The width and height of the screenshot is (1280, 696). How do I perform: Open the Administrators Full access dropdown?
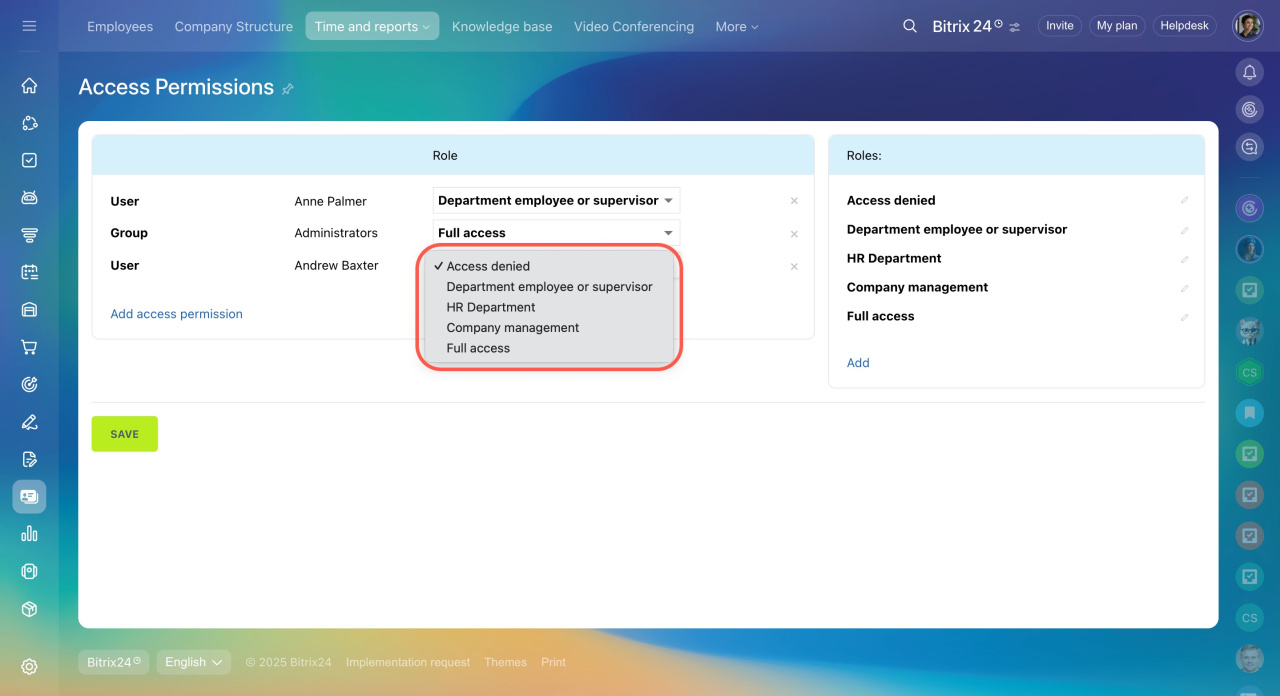tap(556, 233)
